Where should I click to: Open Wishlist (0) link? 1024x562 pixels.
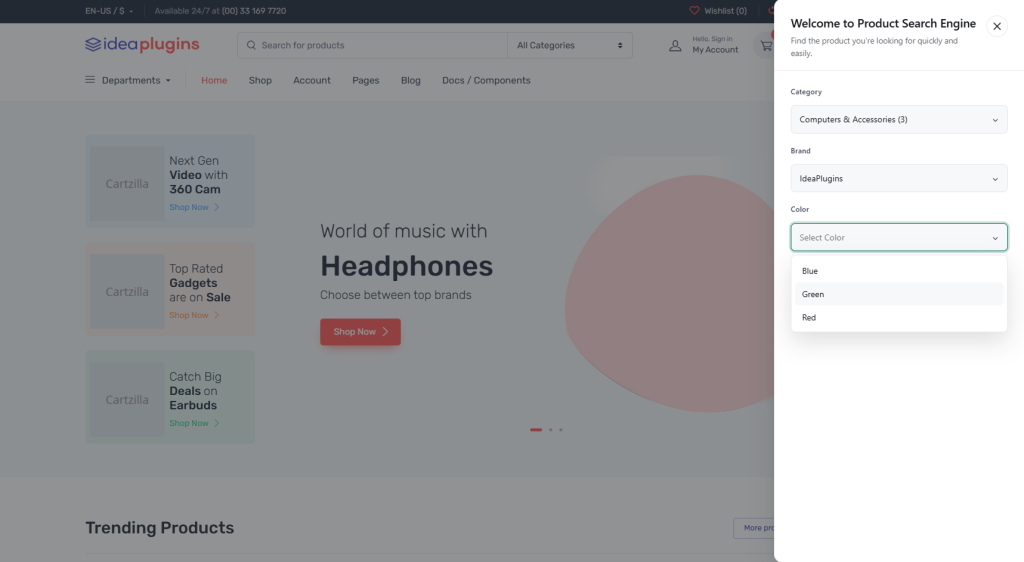pyautogui.click(x=725, y=10)
